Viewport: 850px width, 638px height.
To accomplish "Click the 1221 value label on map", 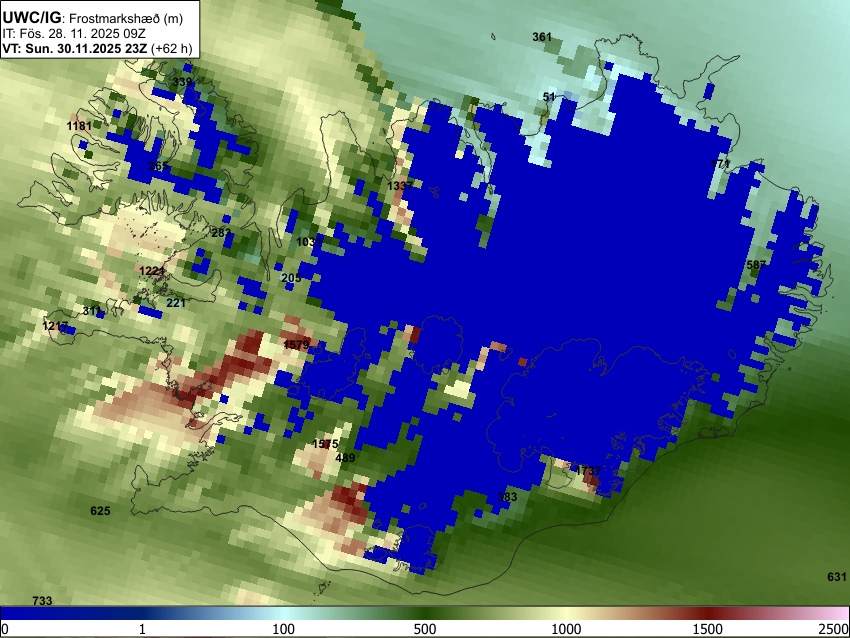I will tap(152, 271).
